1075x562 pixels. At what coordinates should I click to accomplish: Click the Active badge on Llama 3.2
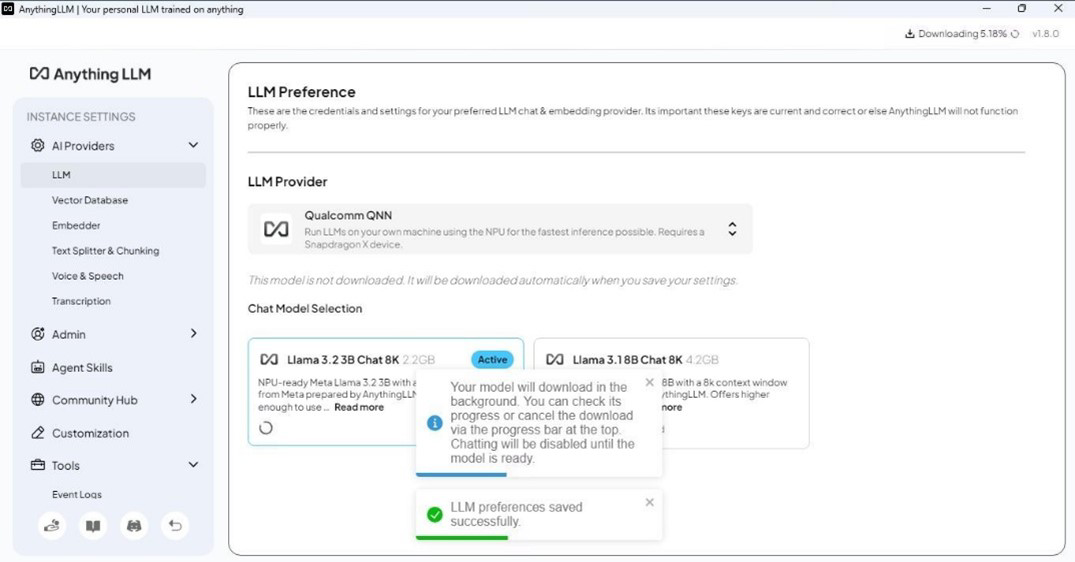tap(492, 359)
